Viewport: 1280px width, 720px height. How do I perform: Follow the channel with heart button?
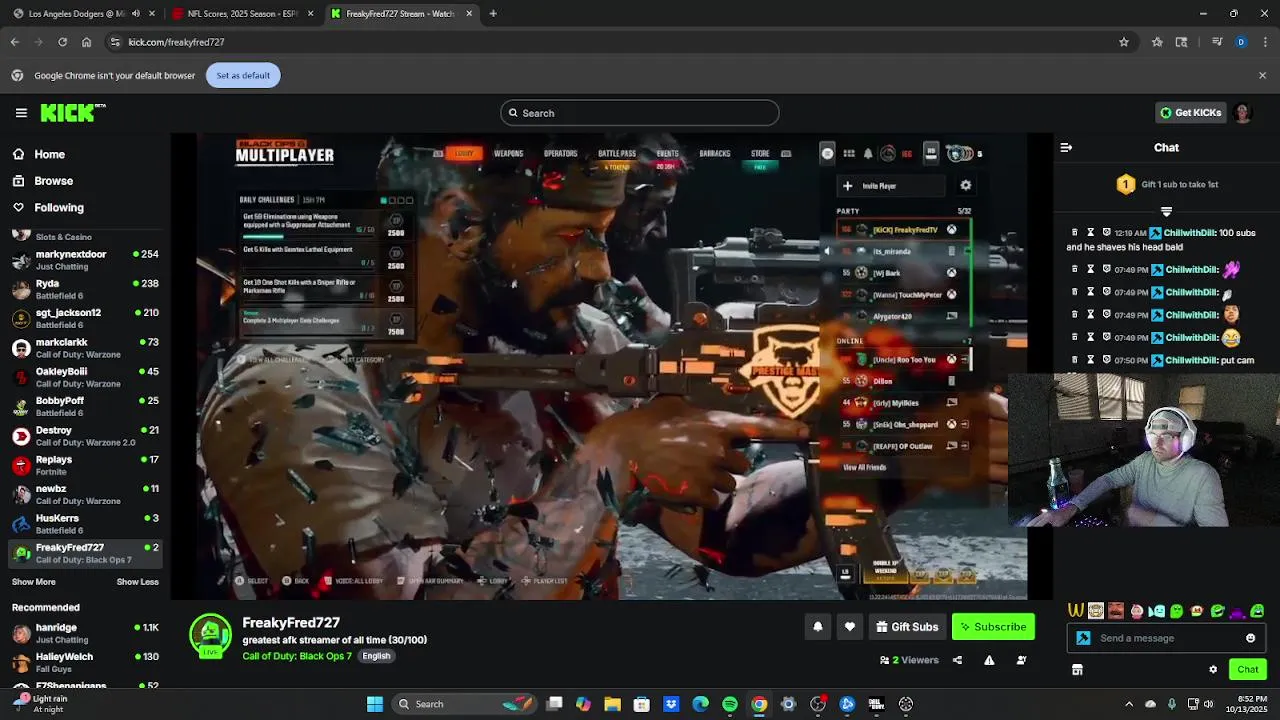849,627
